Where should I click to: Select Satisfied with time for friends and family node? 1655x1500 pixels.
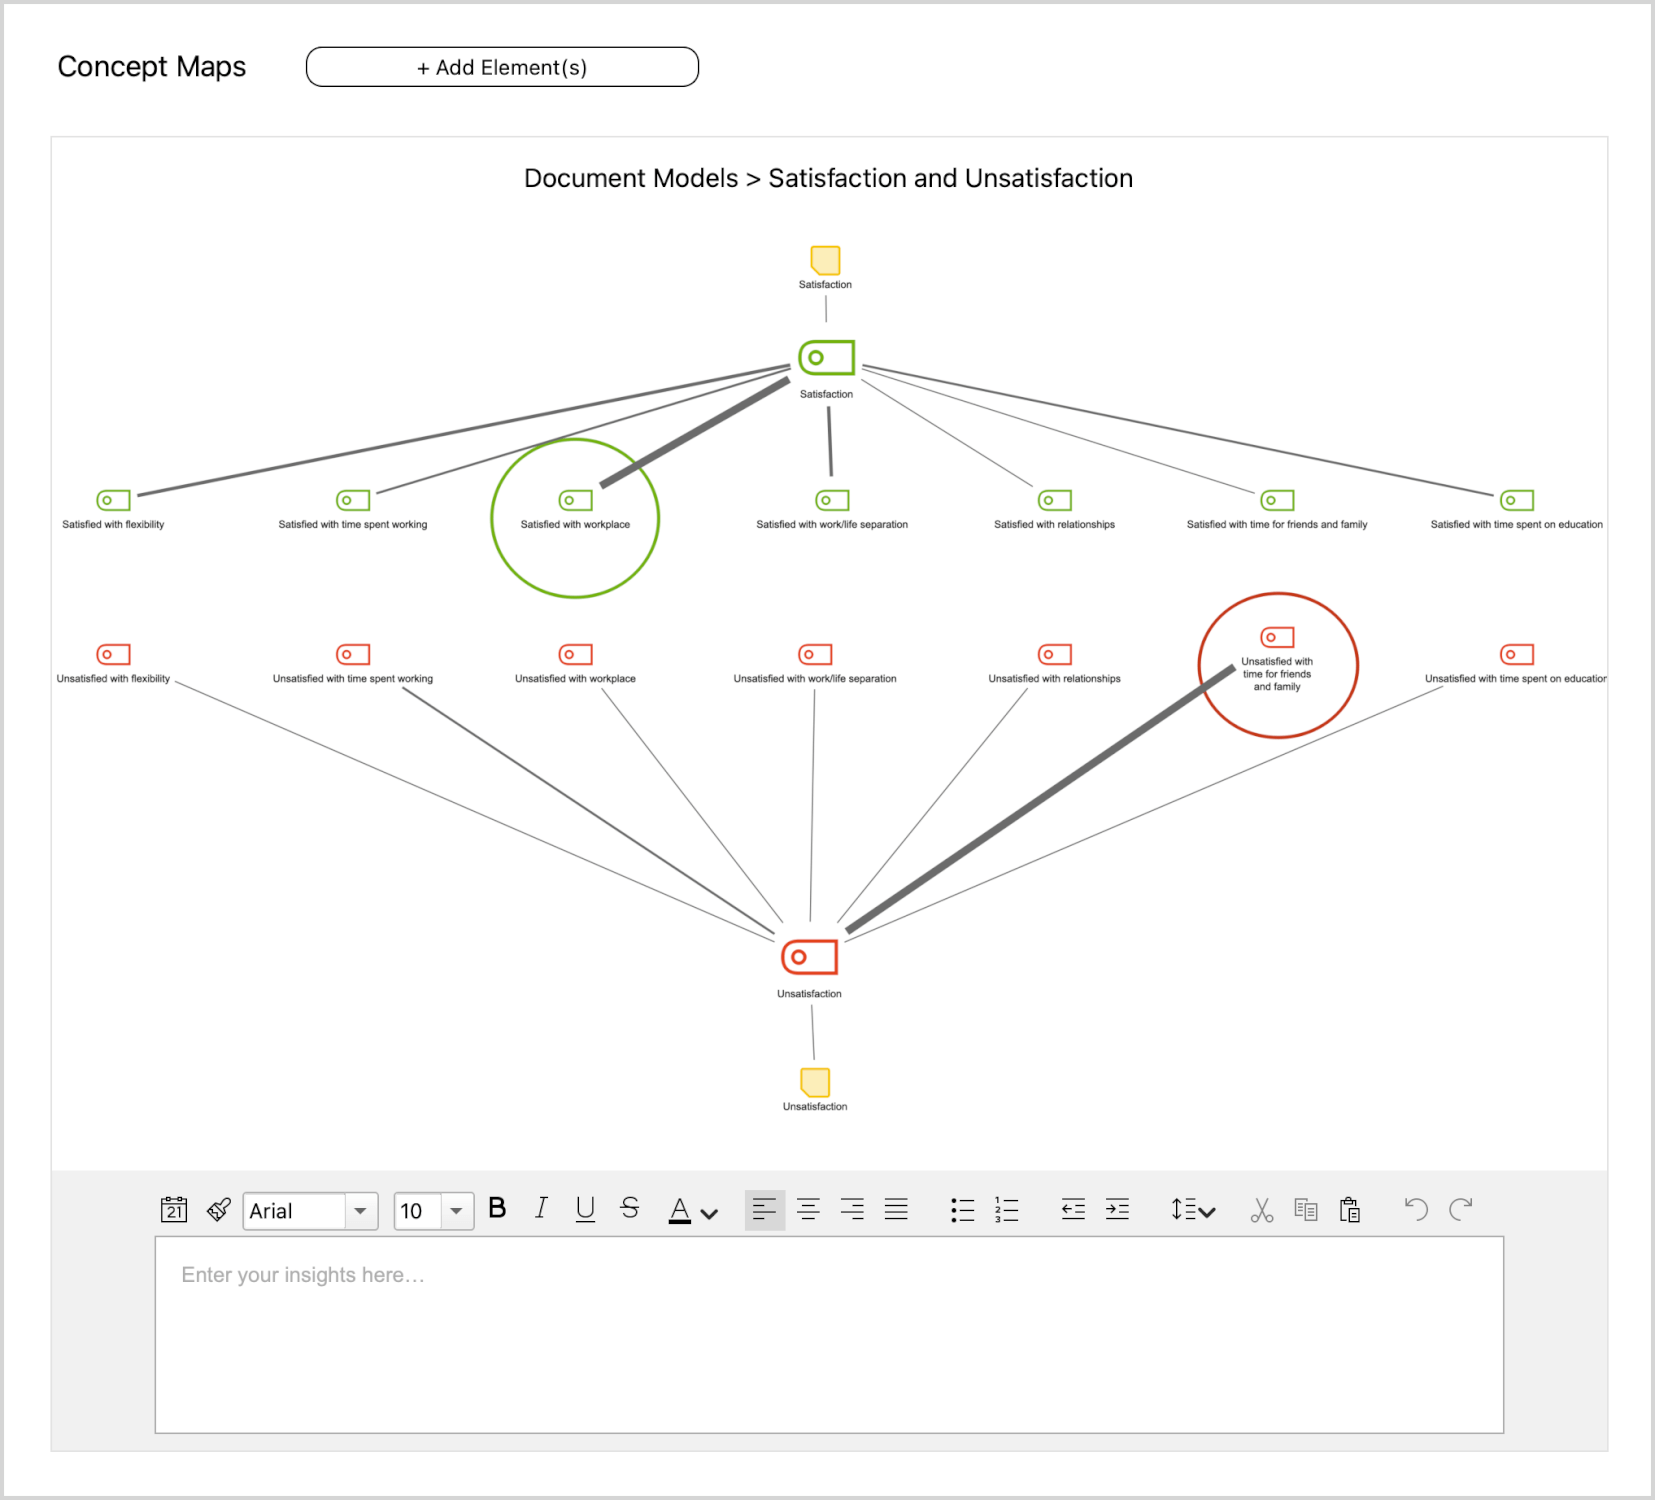(1277, 500)
